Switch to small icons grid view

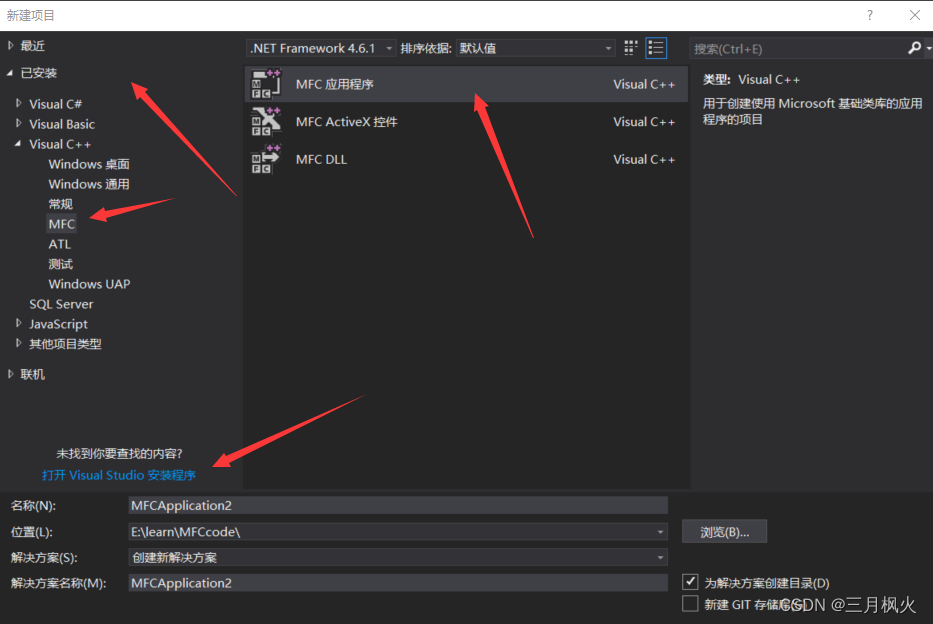point(631,48)
